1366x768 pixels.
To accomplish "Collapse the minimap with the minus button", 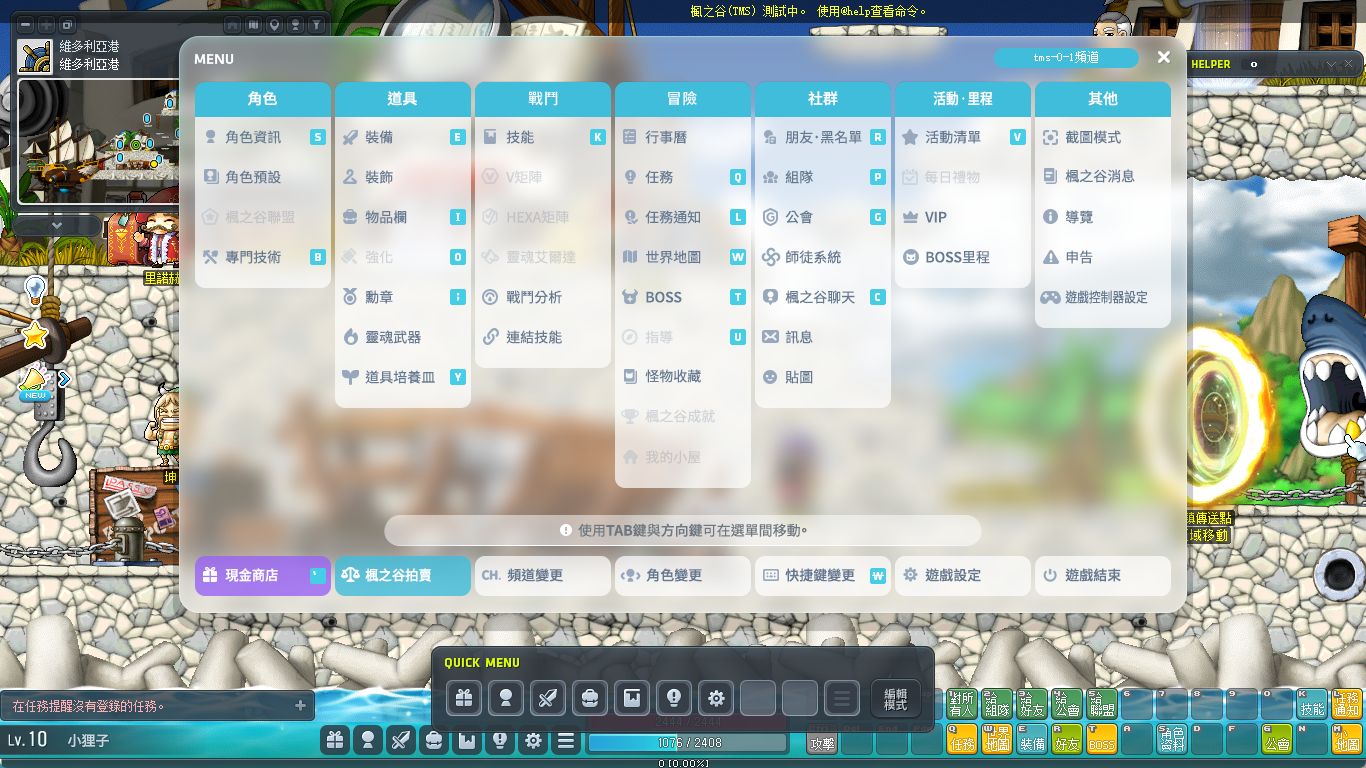I will pyautogui.click(x=26, y=24).
